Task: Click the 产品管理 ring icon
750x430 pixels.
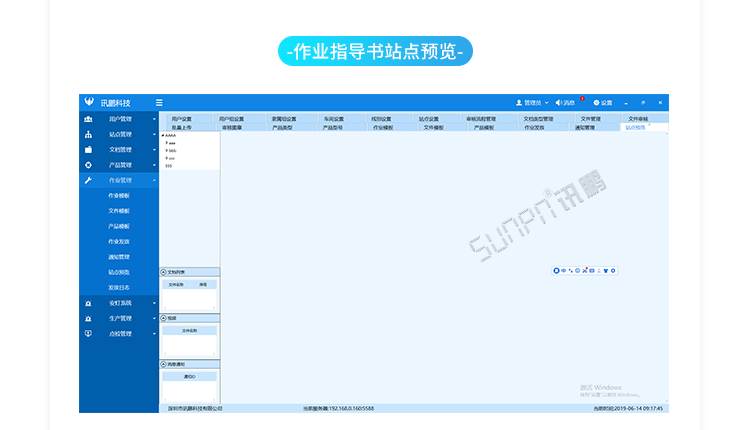Action: [88, 165]
